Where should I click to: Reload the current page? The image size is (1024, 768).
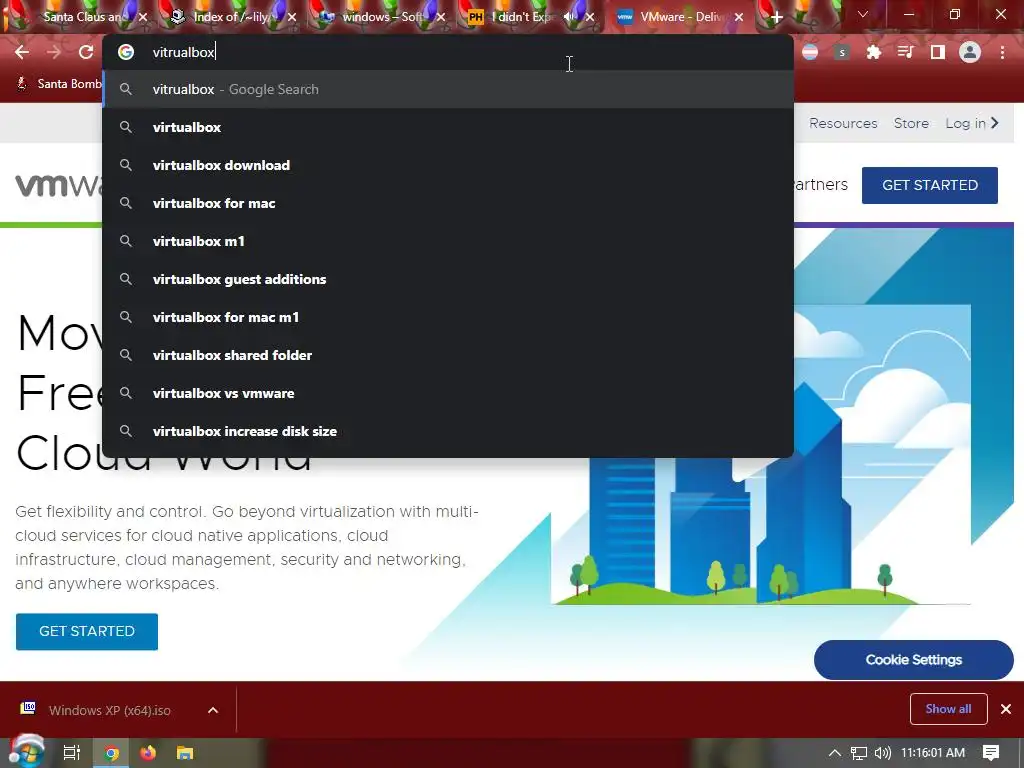86,52
